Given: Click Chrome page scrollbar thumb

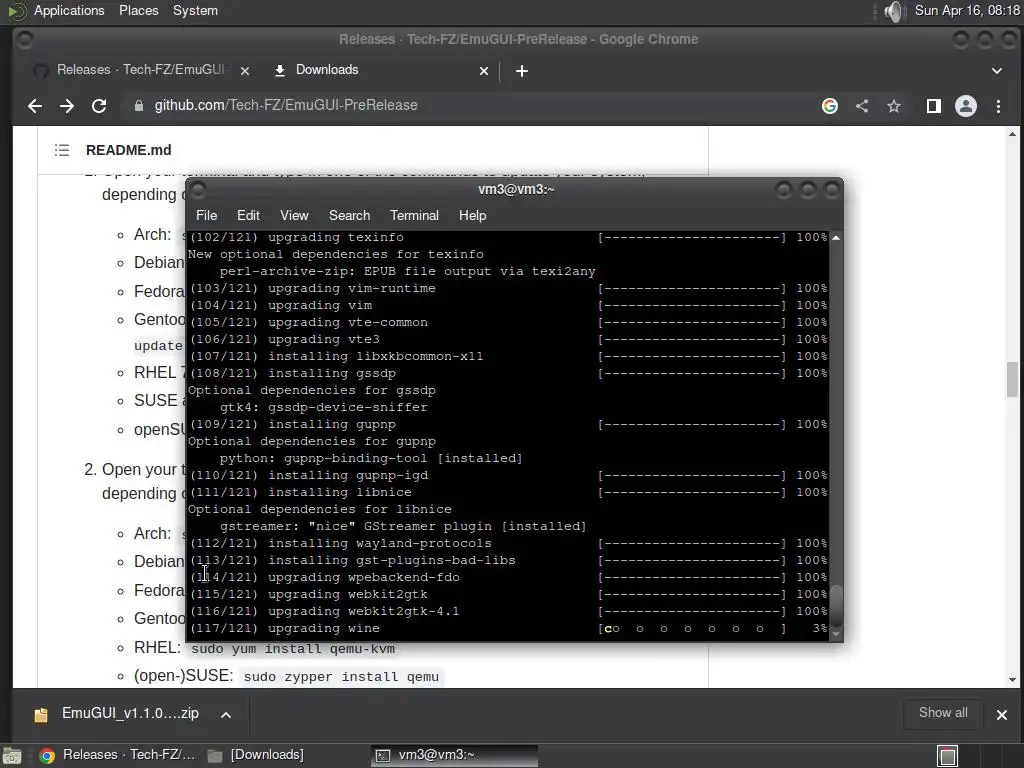Looking at the screenshot, I should [1012, 379].
